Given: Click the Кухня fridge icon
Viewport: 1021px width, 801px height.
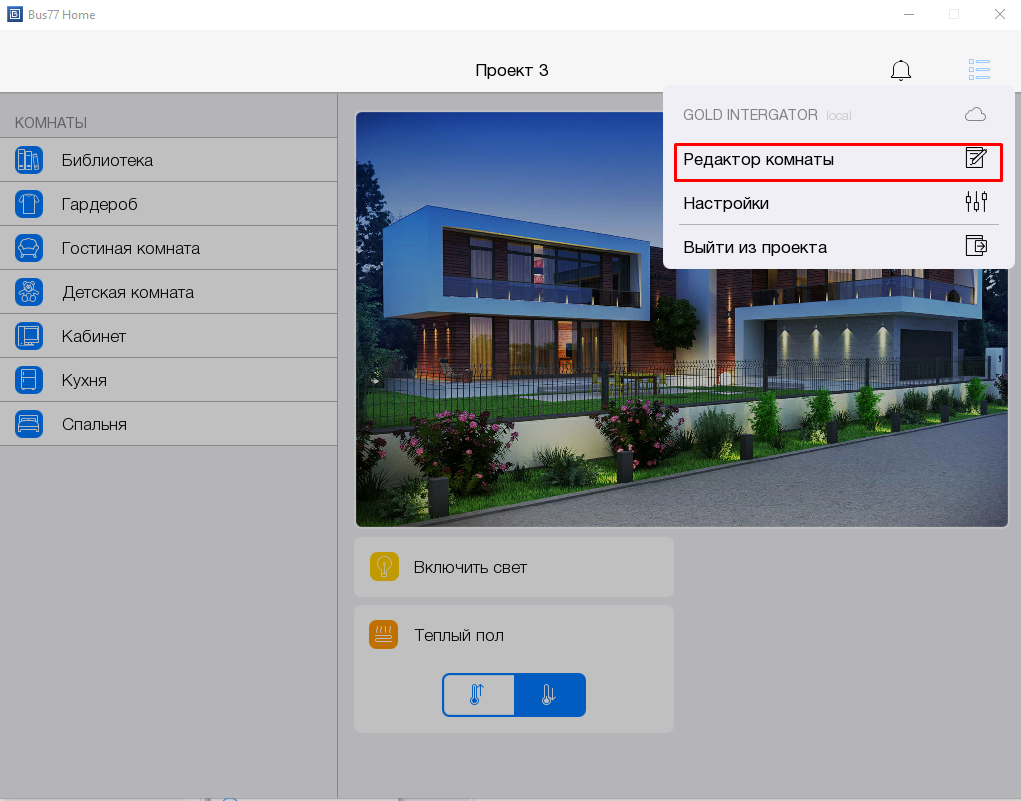Looking at the screenshot, I should pos(29,380).
